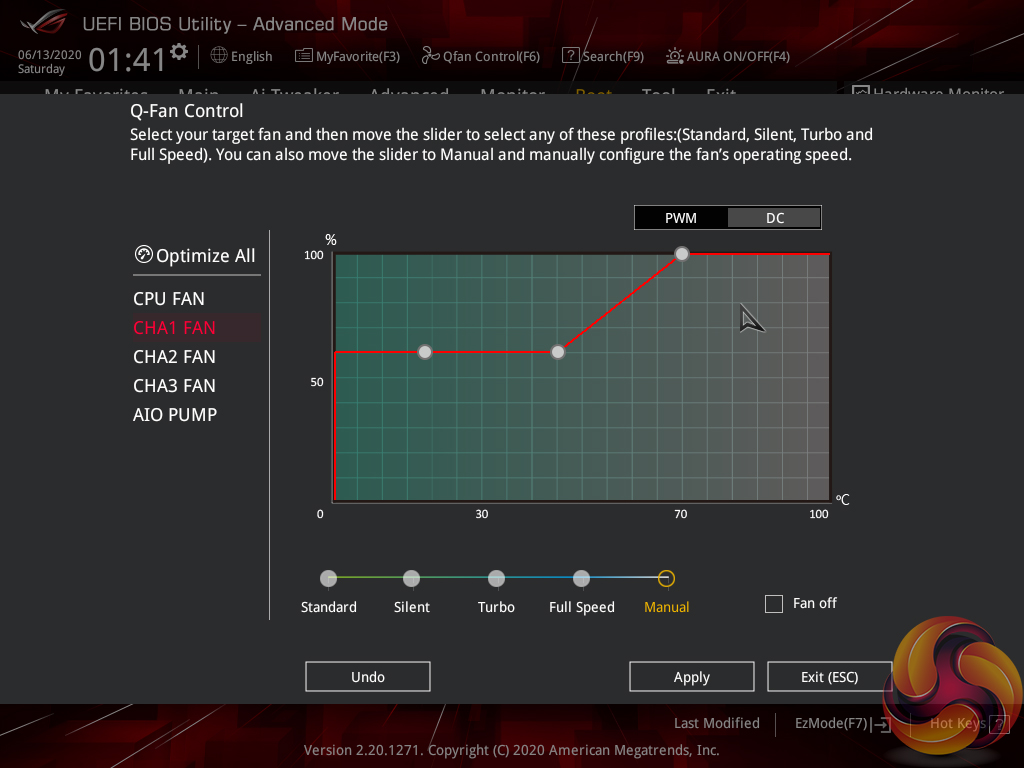
Task: Select CPU FAN in the fan list
Action: pos(168,298)
